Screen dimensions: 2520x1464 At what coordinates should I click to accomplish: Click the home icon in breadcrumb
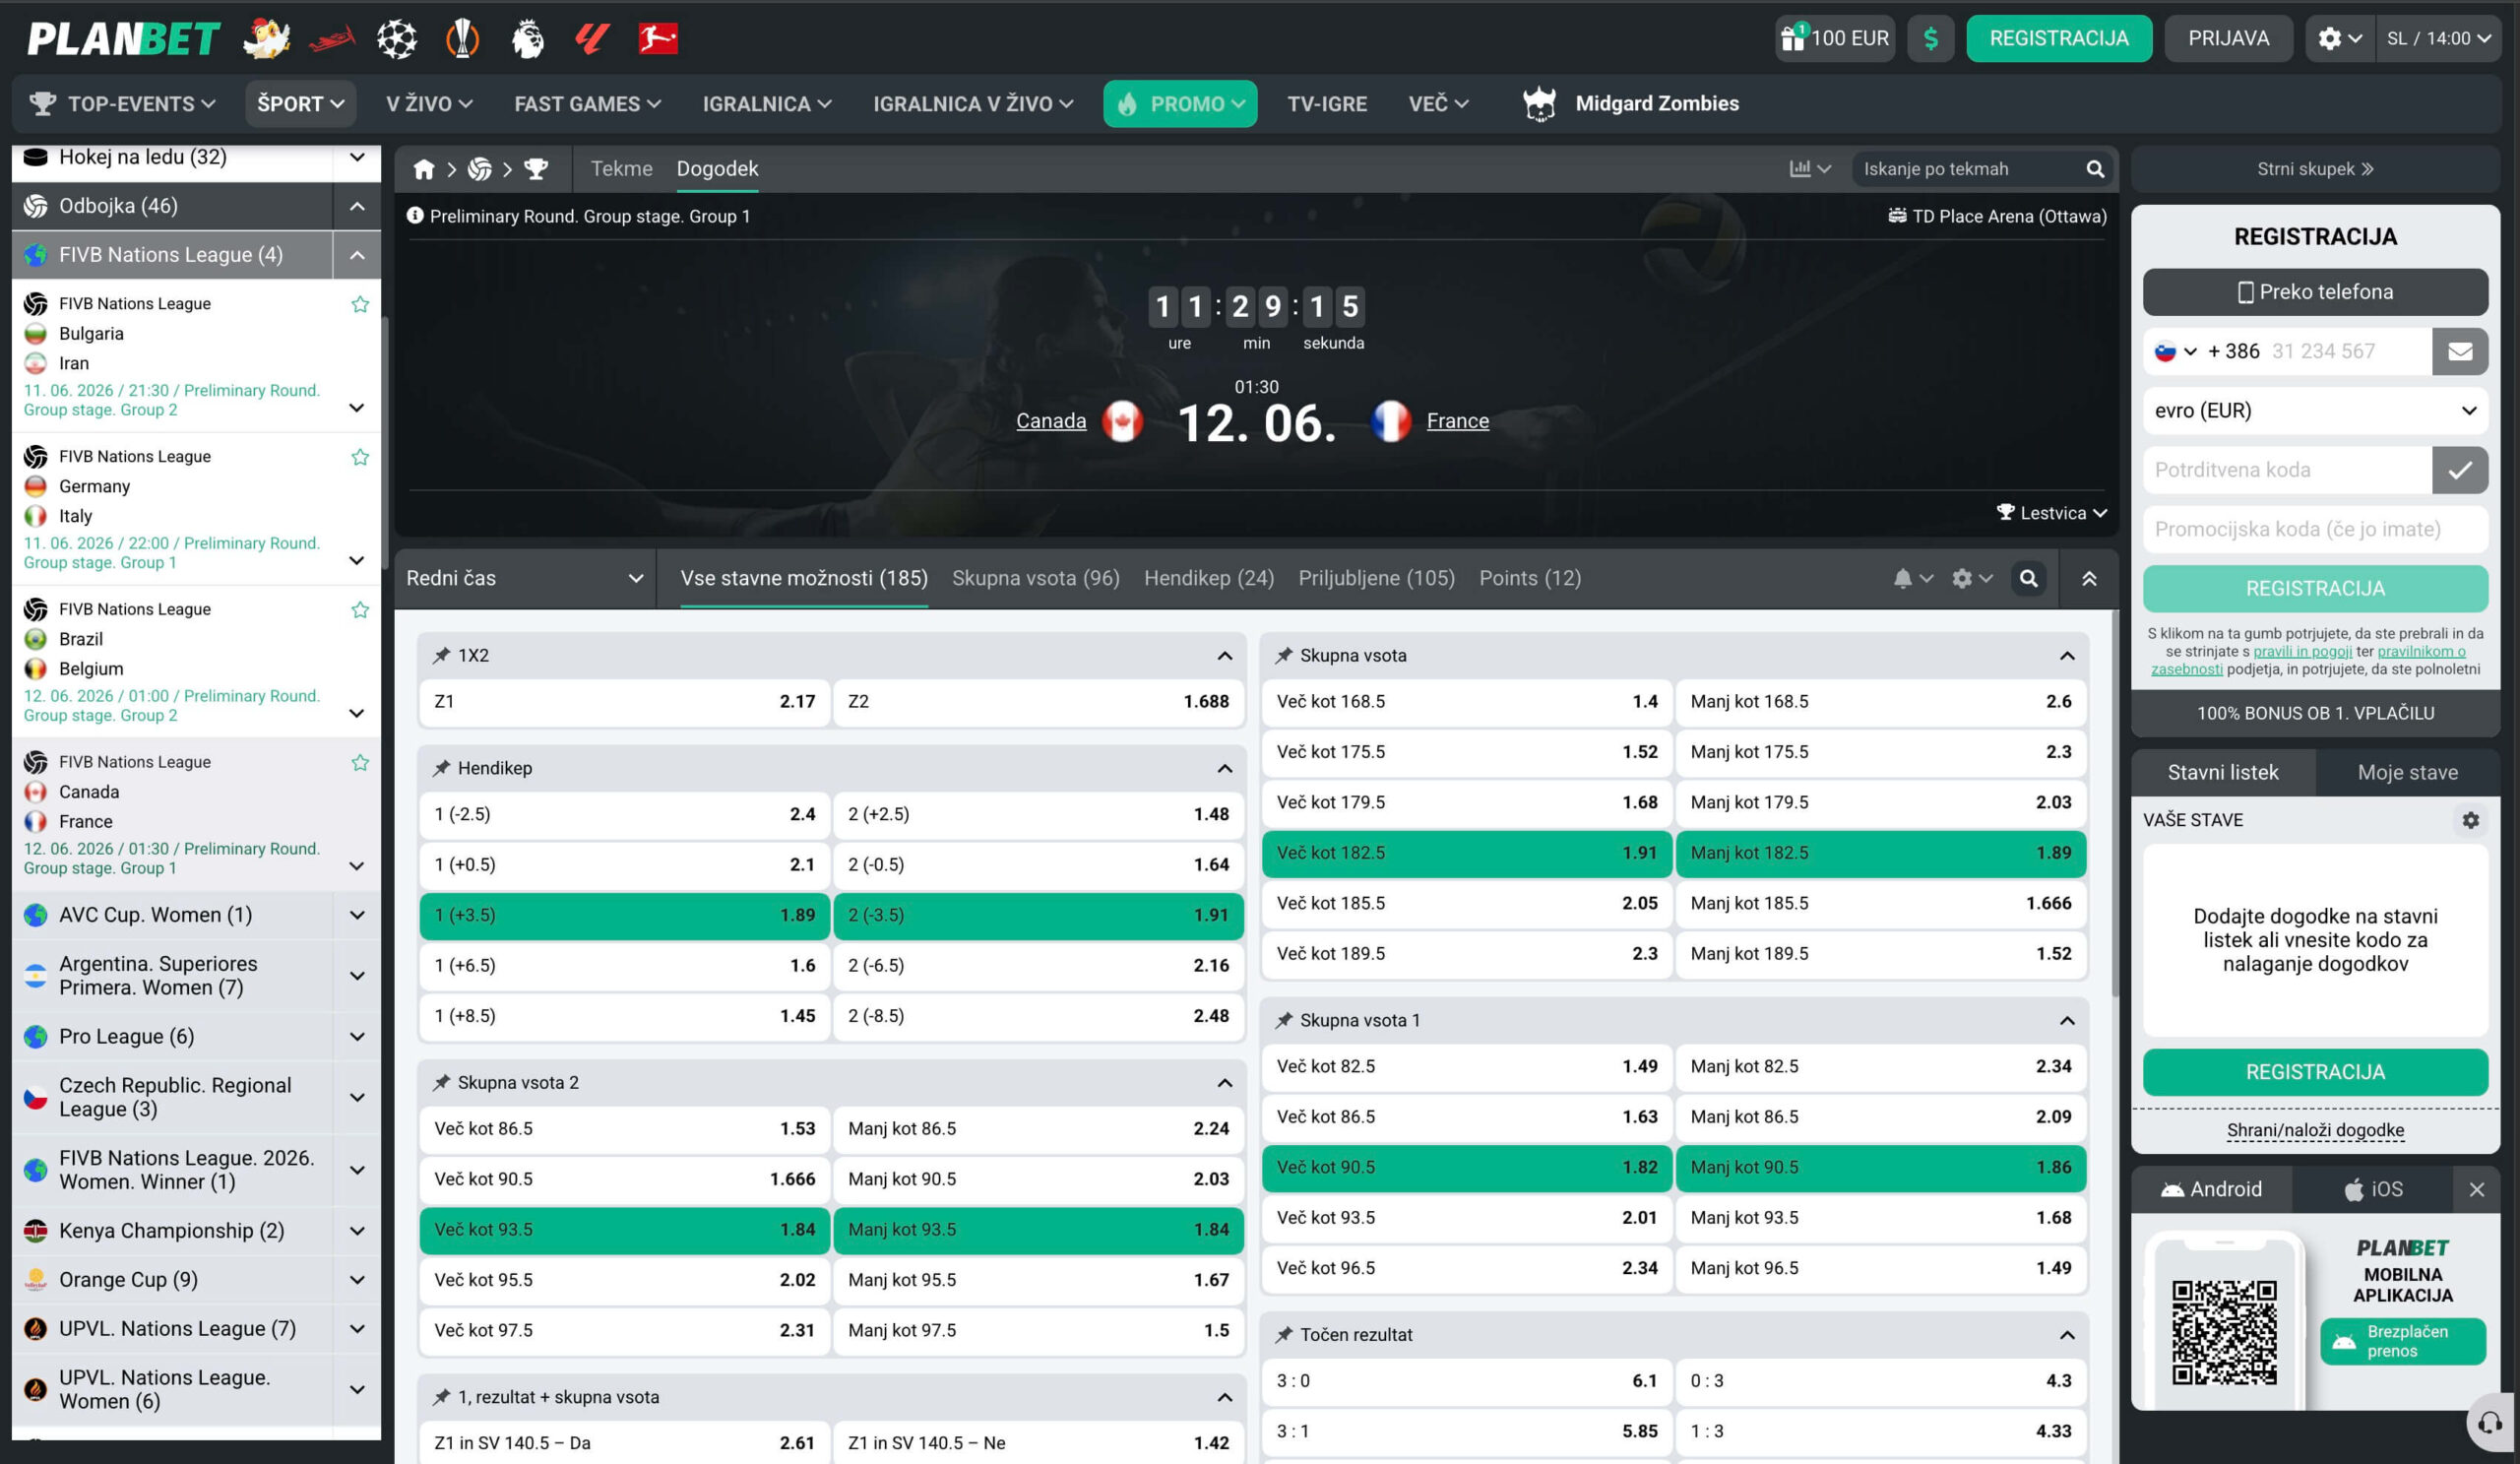[x=424, y=169]
